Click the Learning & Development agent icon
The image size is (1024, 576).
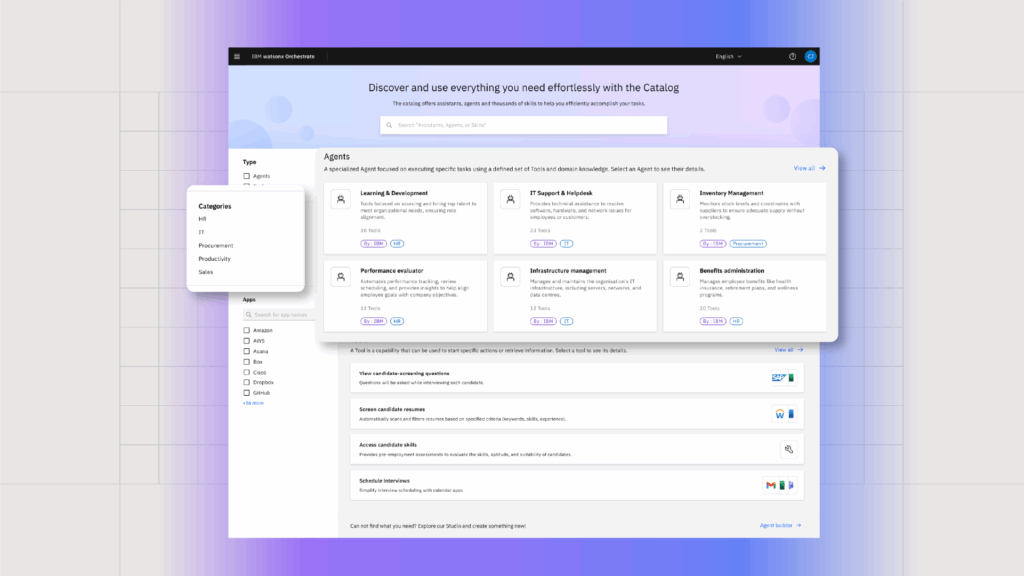coord(342,200)
